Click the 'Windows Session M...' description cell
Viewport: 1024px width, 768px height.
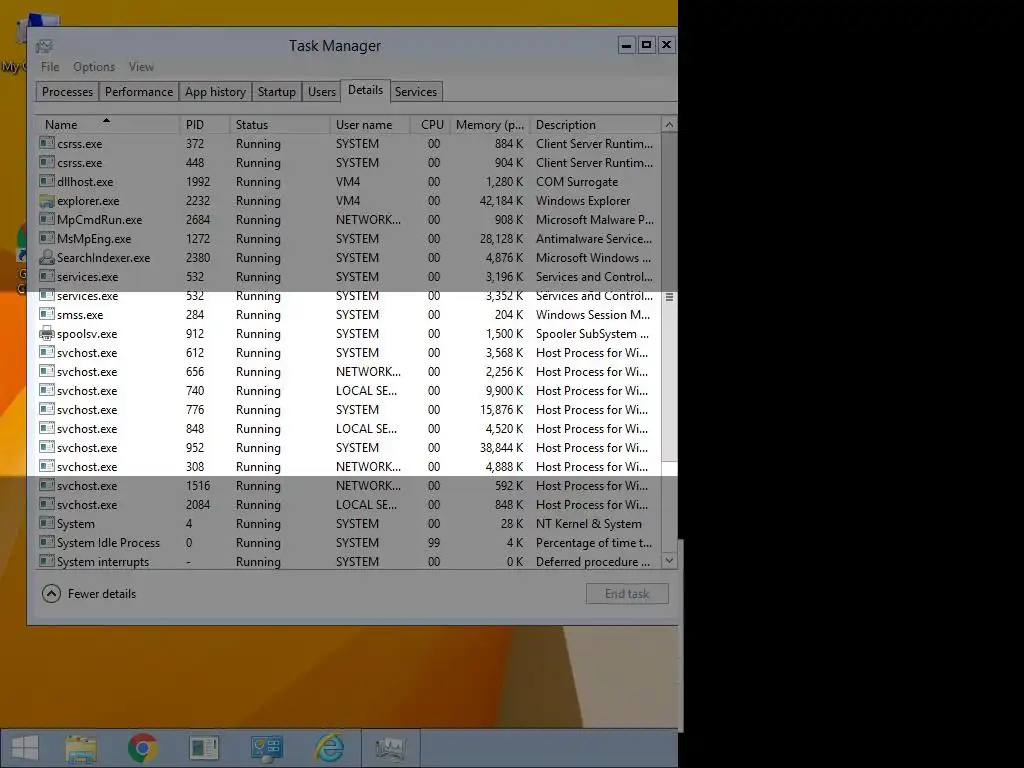coord(593,314)
